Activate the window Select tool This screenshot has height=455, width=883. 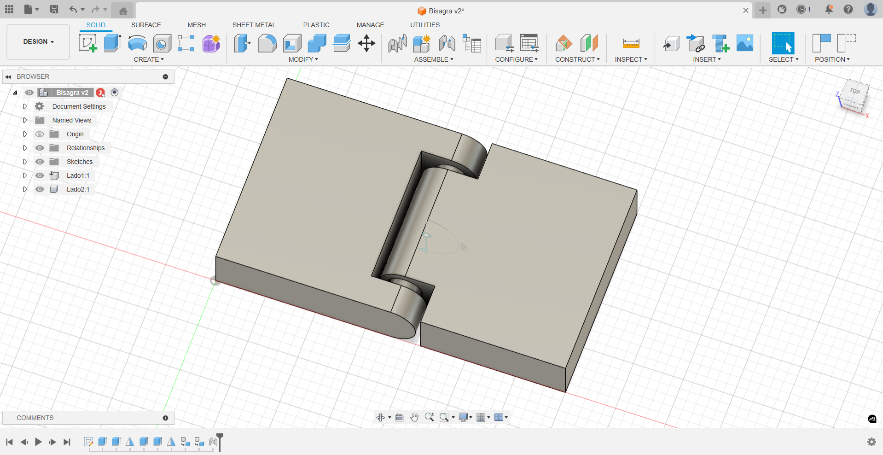(x=783, y=43)
